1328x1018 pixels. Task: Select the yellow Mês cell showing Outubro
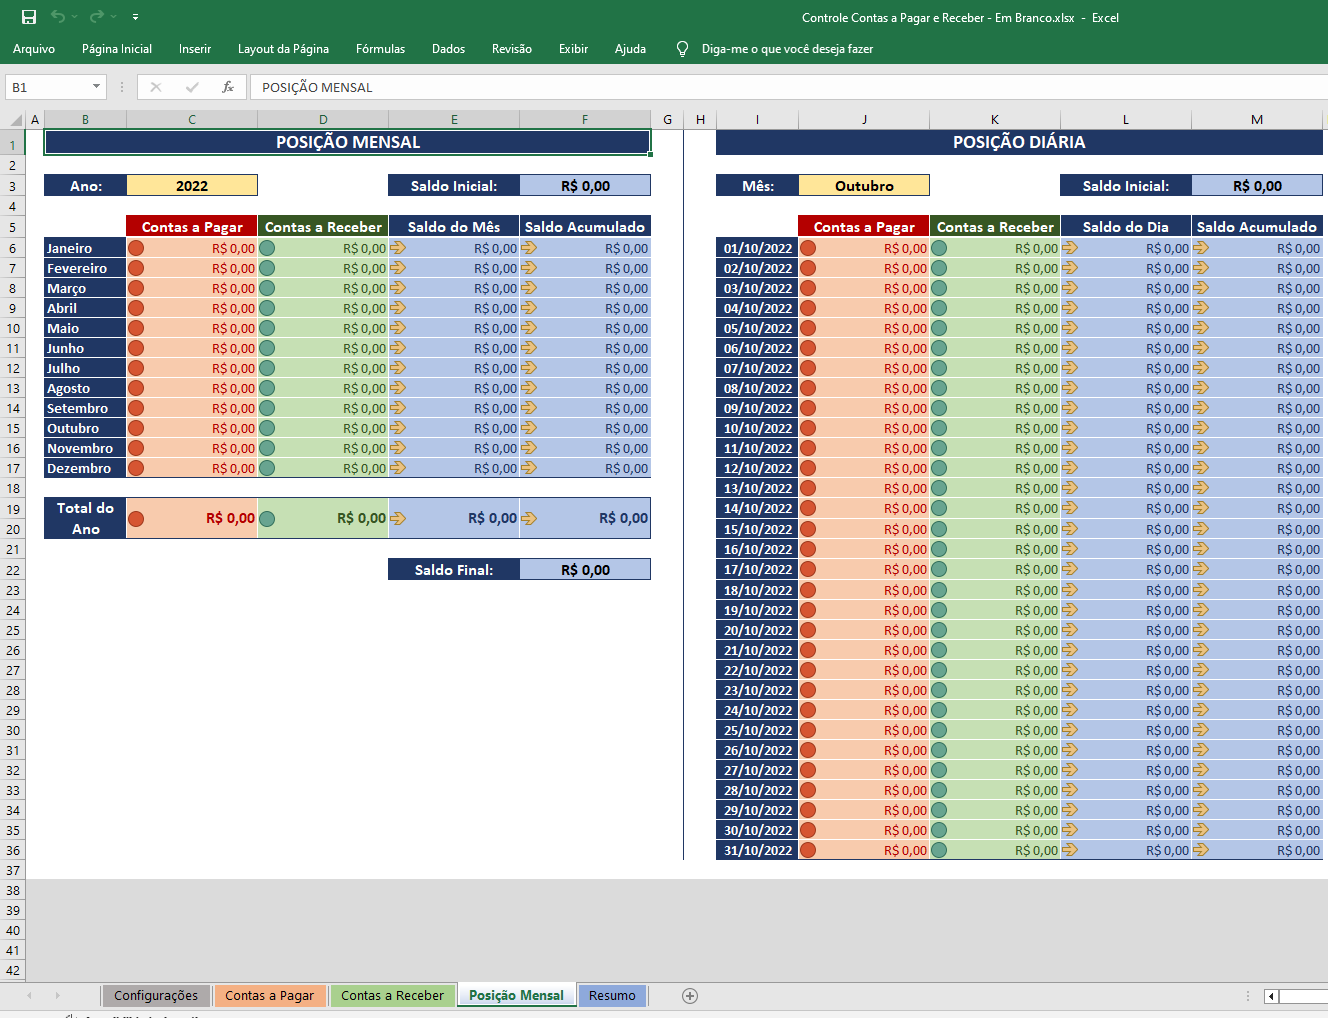[x=864, y=186]
